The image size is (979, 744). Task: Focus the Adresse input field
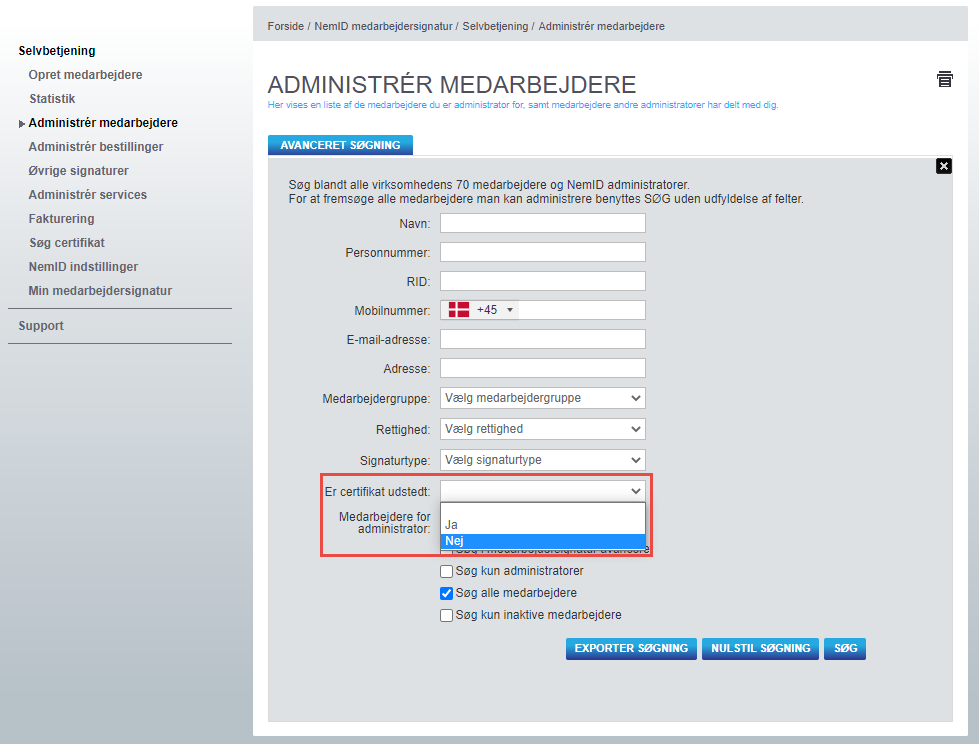coord(543,368)
